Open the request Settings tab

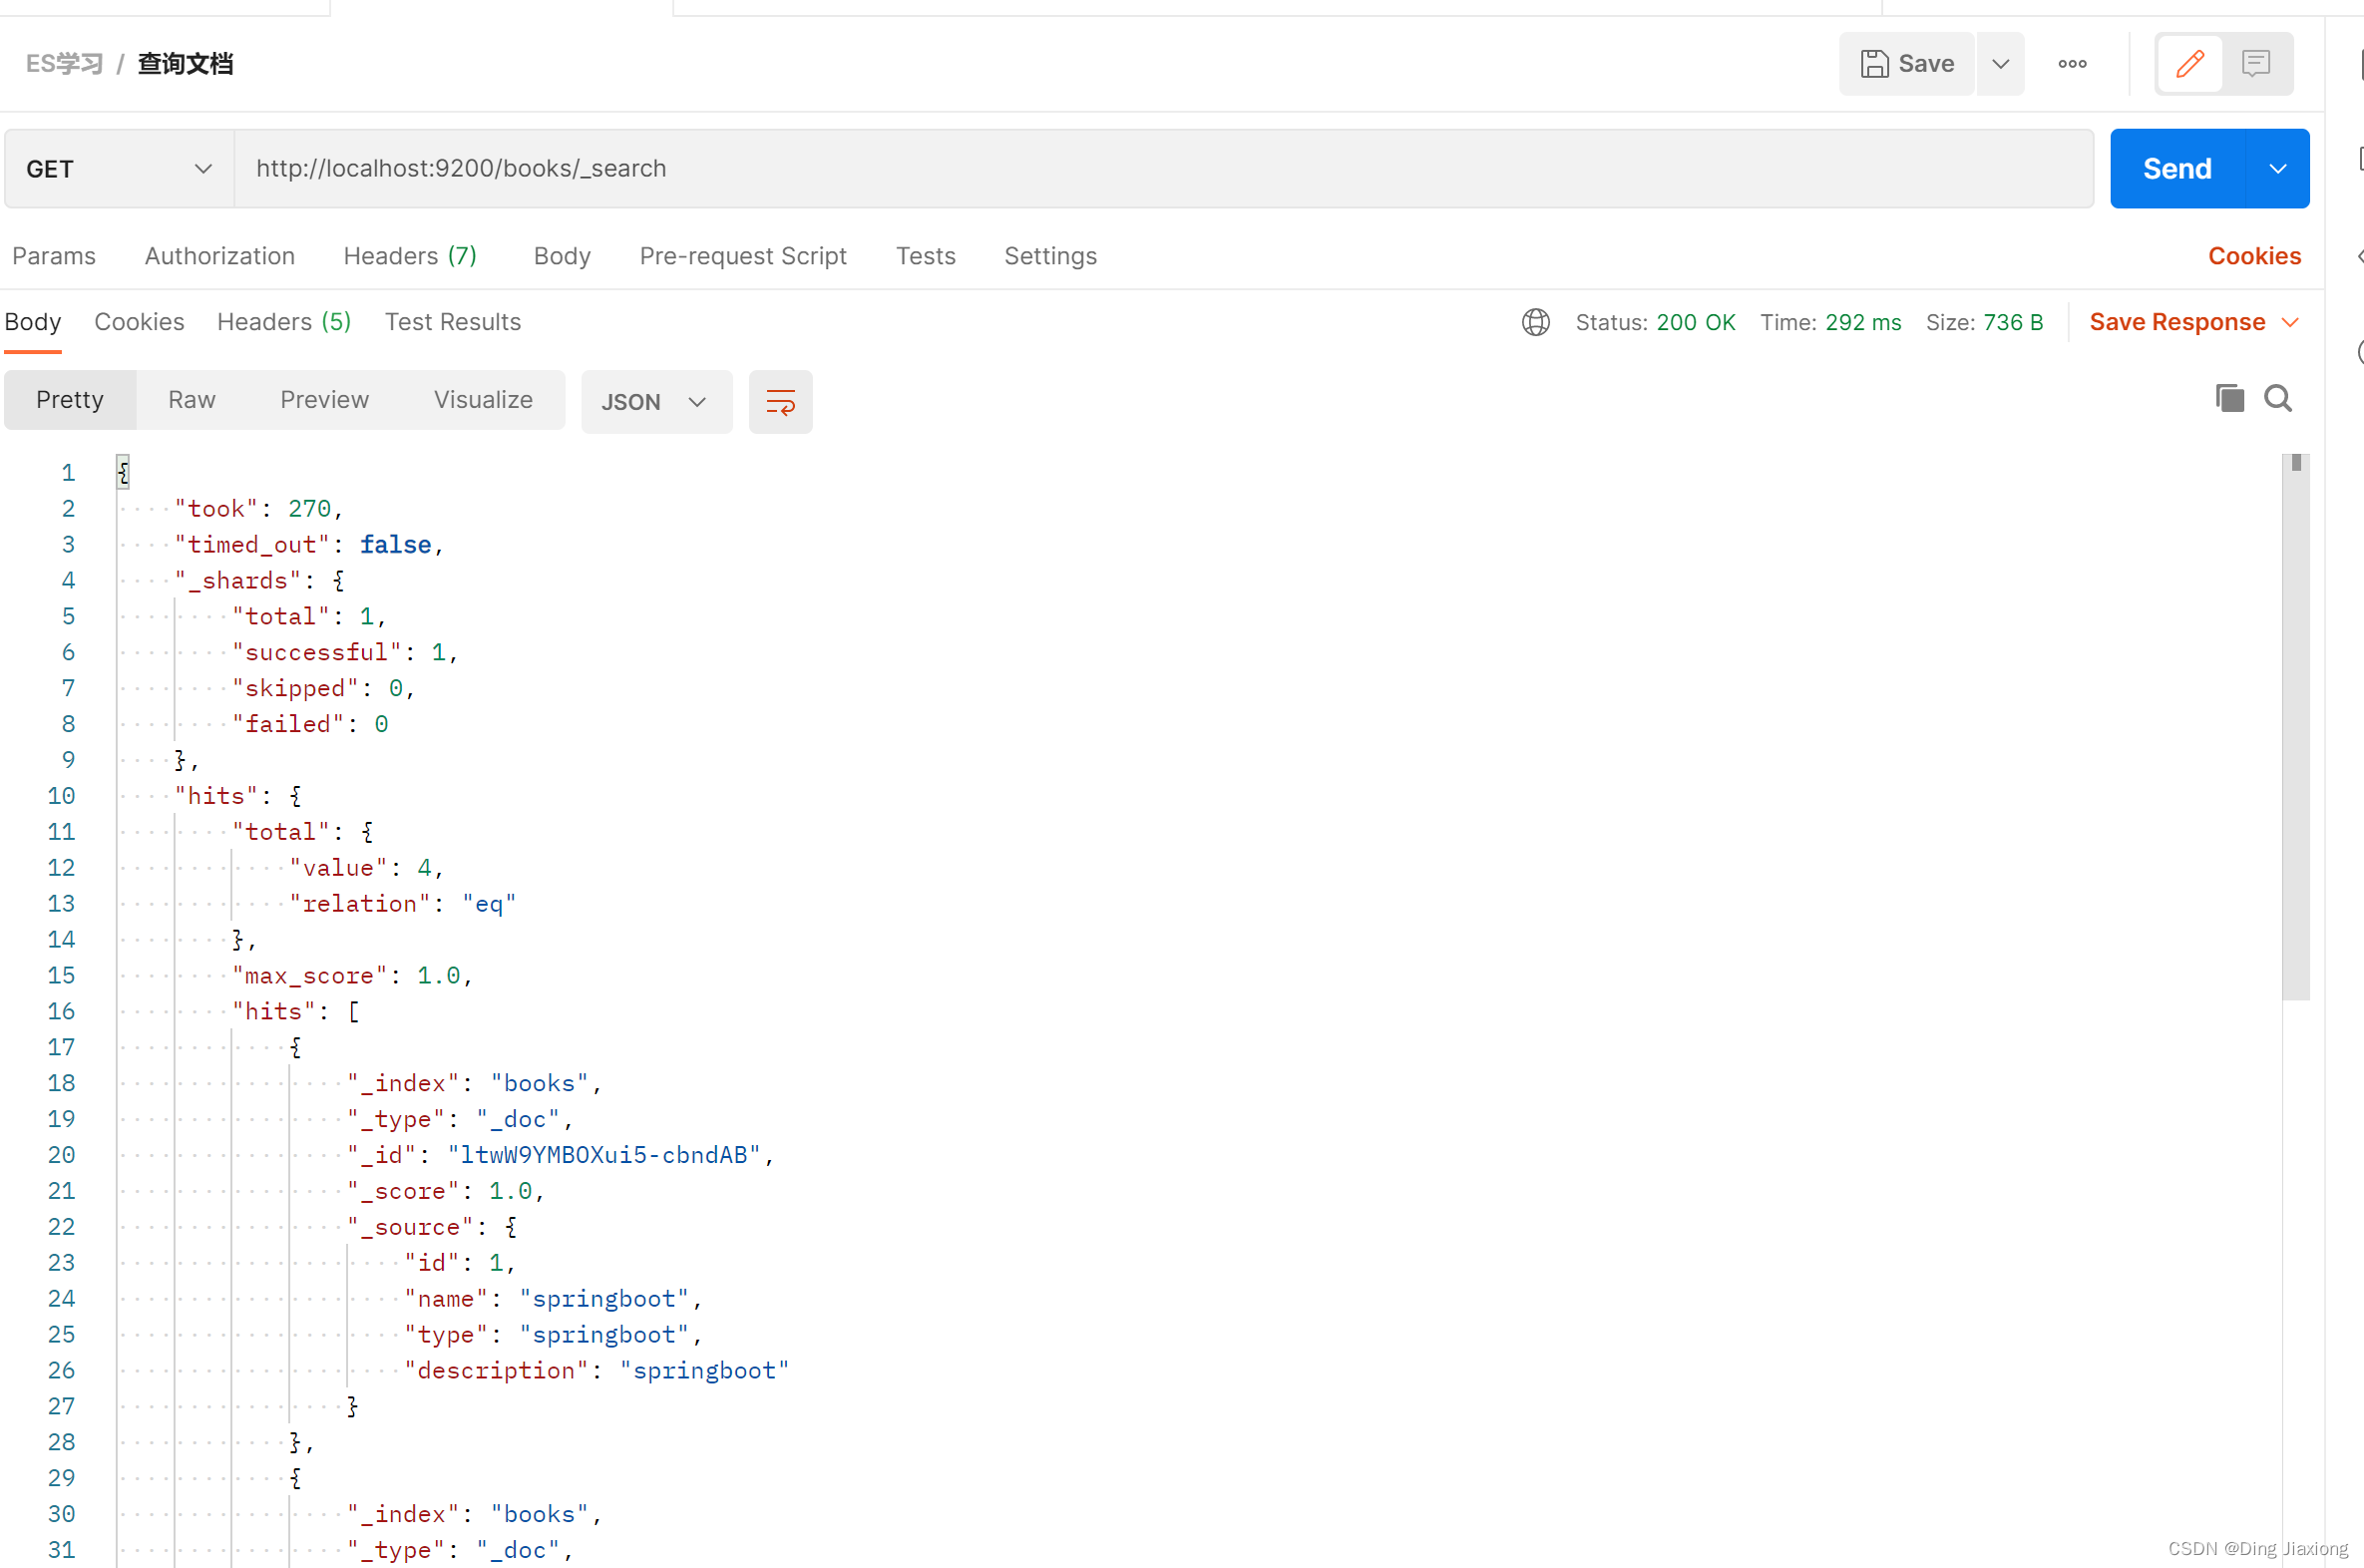click(x=1050, y=256)
